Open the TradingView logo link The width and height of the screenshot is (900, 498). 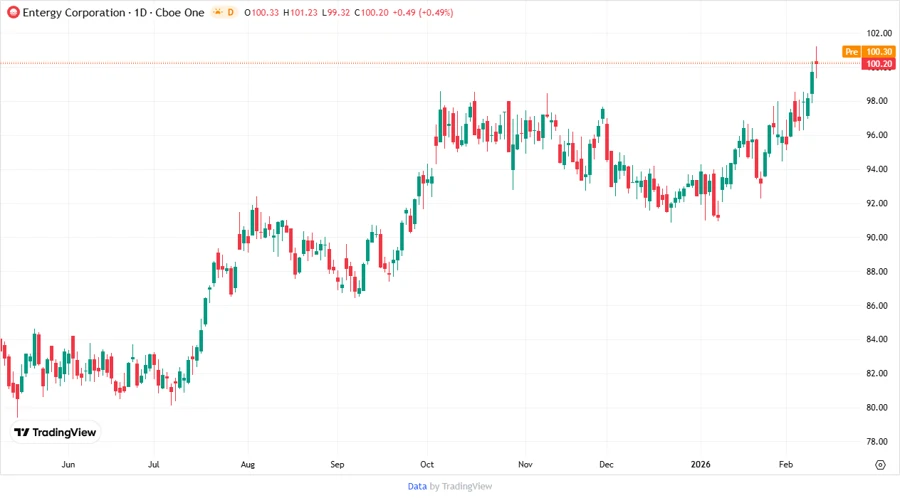55,432
